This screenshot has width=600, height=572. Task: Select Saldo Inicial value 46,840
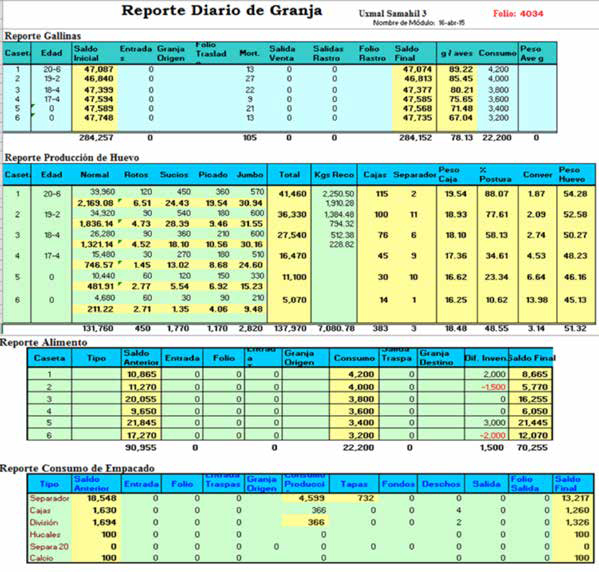point(99,79)
